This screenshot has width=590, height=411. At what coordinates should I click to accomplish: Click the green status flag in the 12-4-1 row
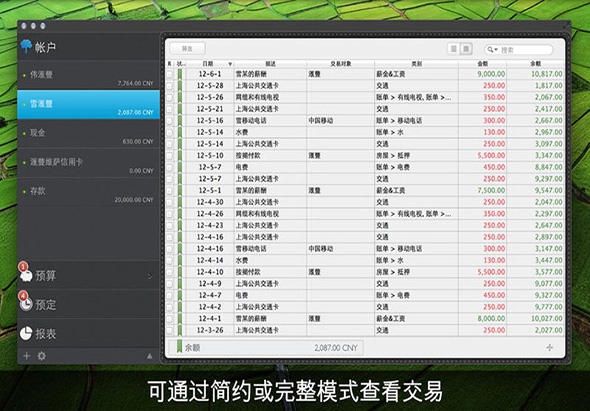coord(180,318)
